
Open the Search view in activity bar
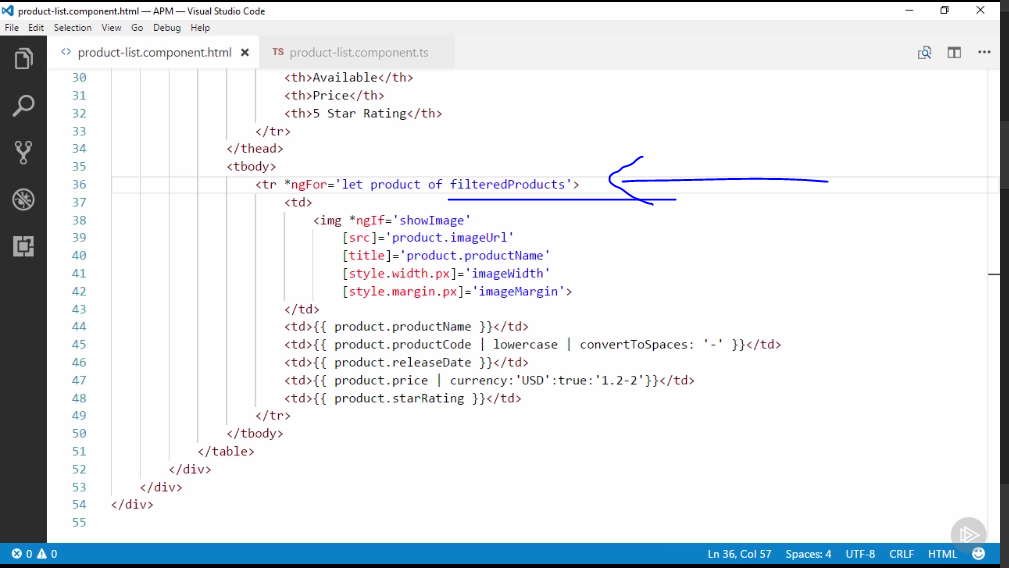(x=23, y=105)
